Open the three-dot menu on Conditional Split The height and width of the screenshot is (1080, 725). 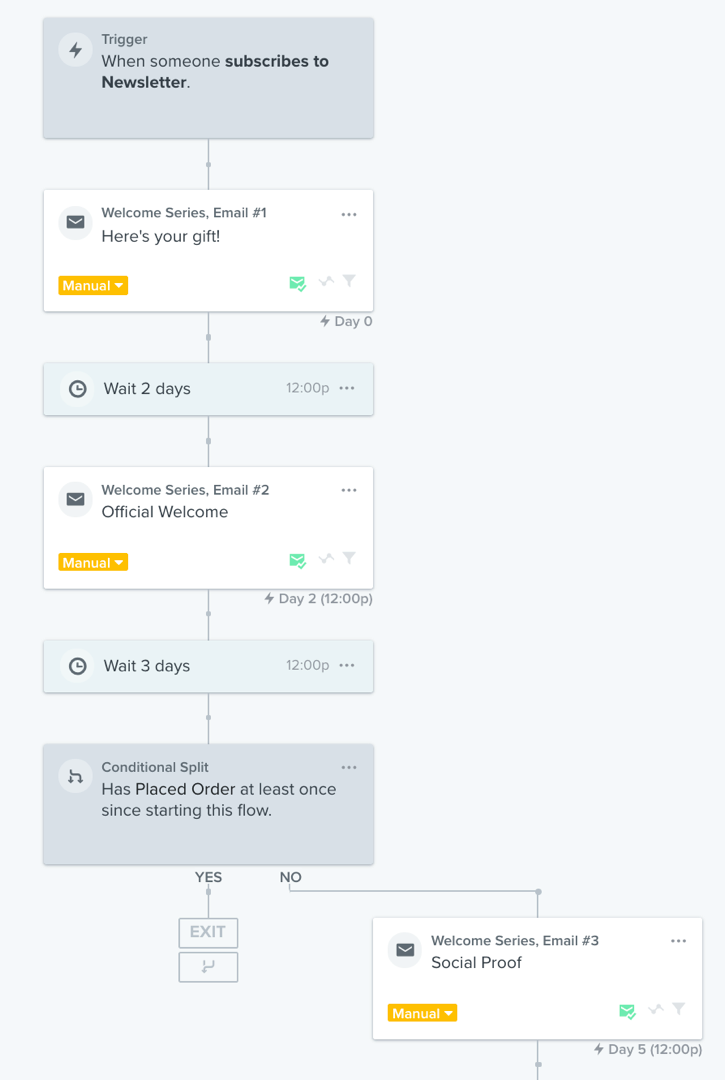(x=349, y=767)
